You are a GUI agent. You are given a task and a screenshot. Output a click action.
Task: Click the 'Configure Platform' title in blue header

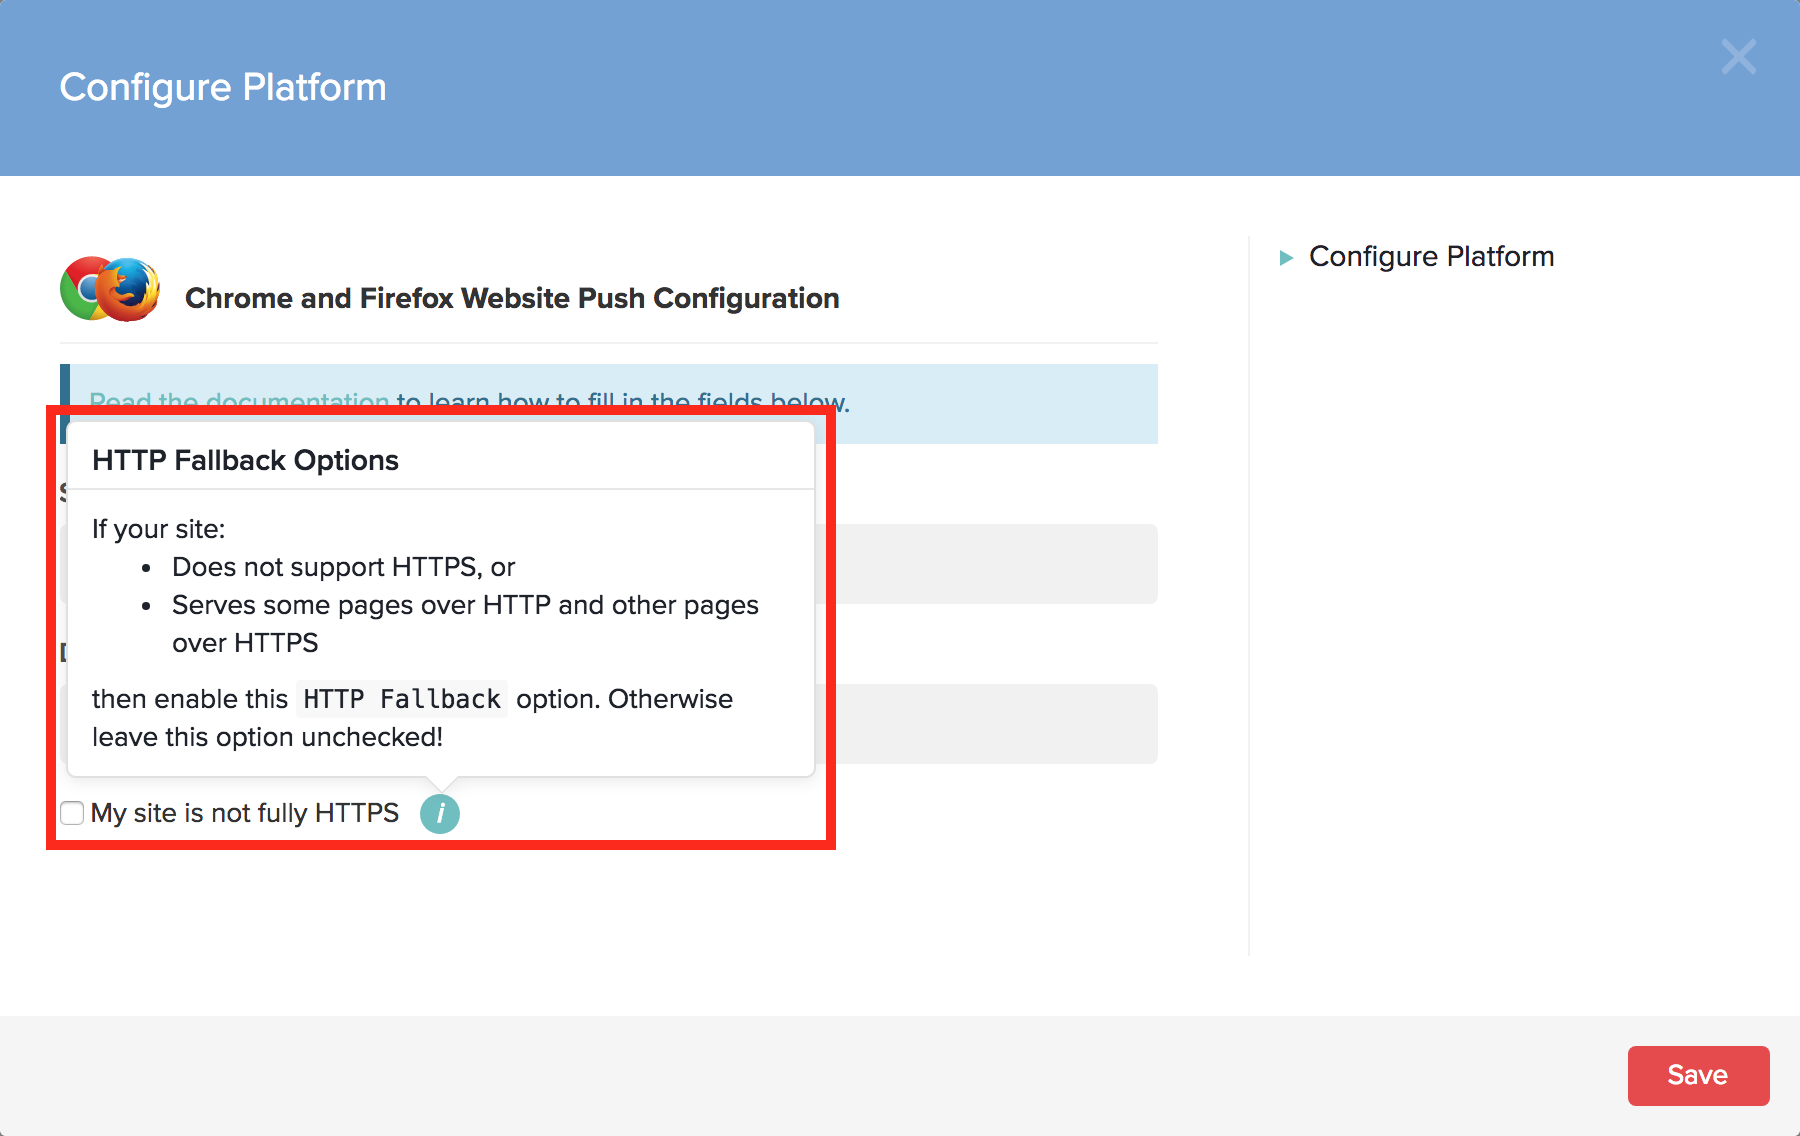click(223, 87)
